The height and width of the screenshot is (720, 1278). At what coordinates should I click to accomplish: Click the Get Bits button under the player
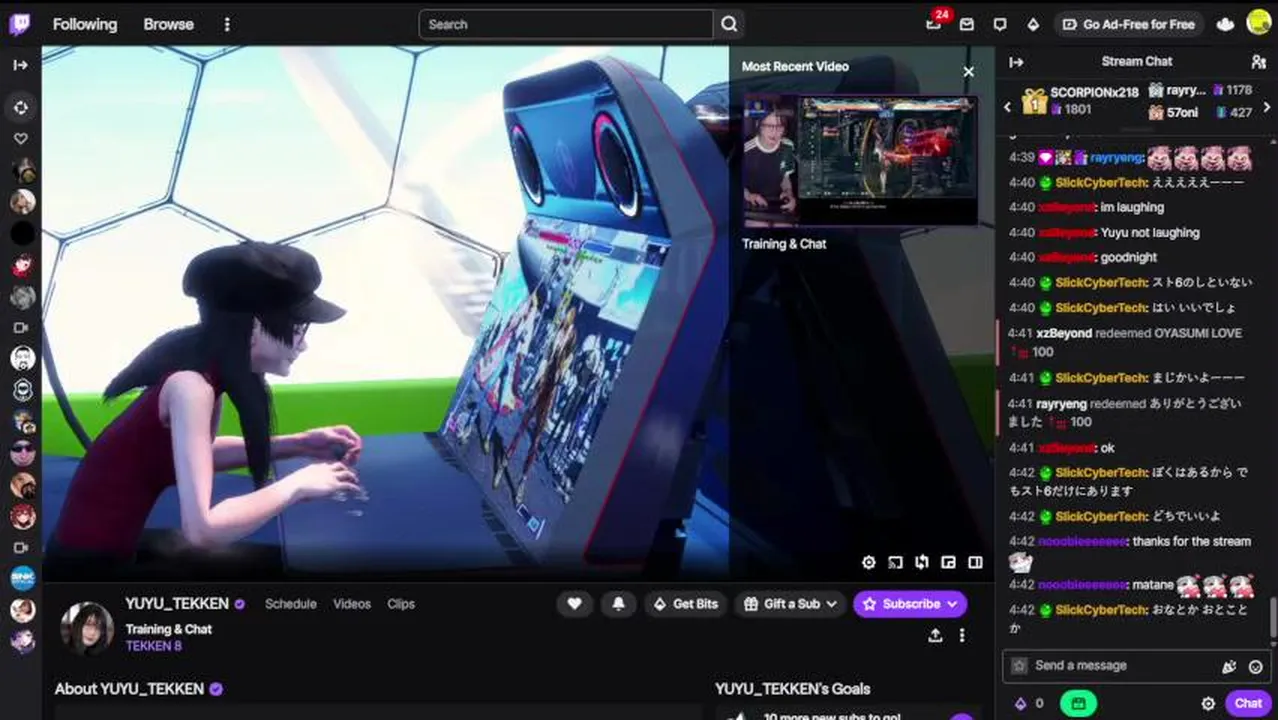point(685,604)
